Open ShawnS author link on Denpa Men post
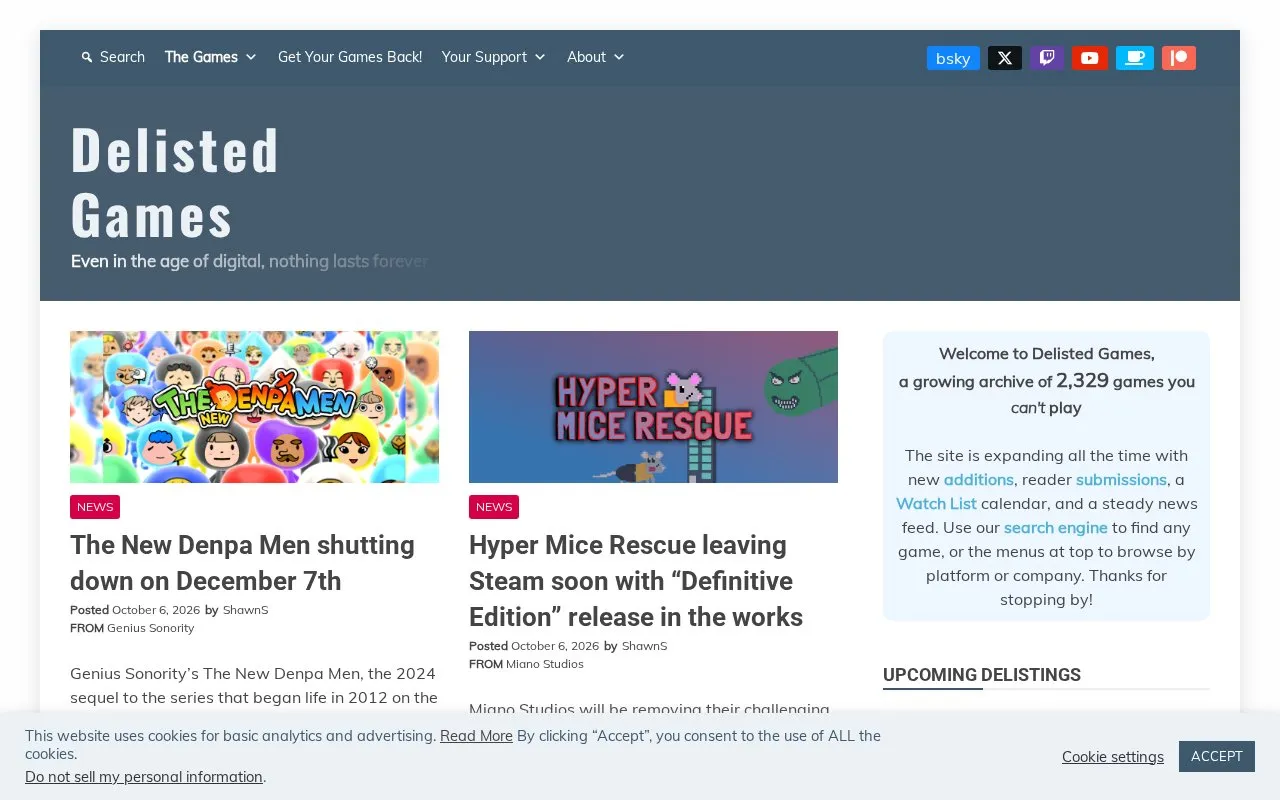 245,610
